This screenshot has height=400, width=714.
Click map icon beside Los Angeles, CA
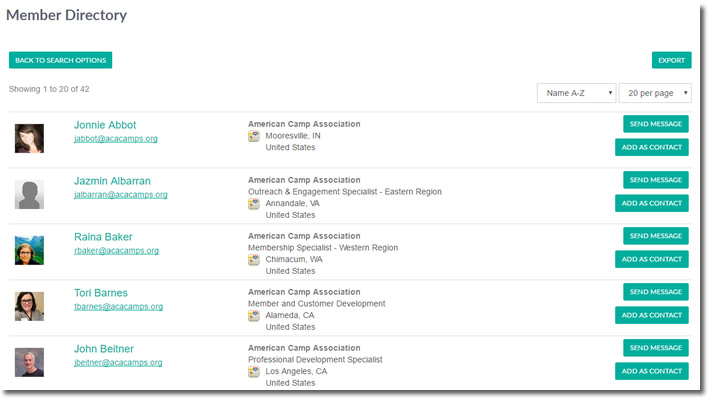click(x=254, y=371)
